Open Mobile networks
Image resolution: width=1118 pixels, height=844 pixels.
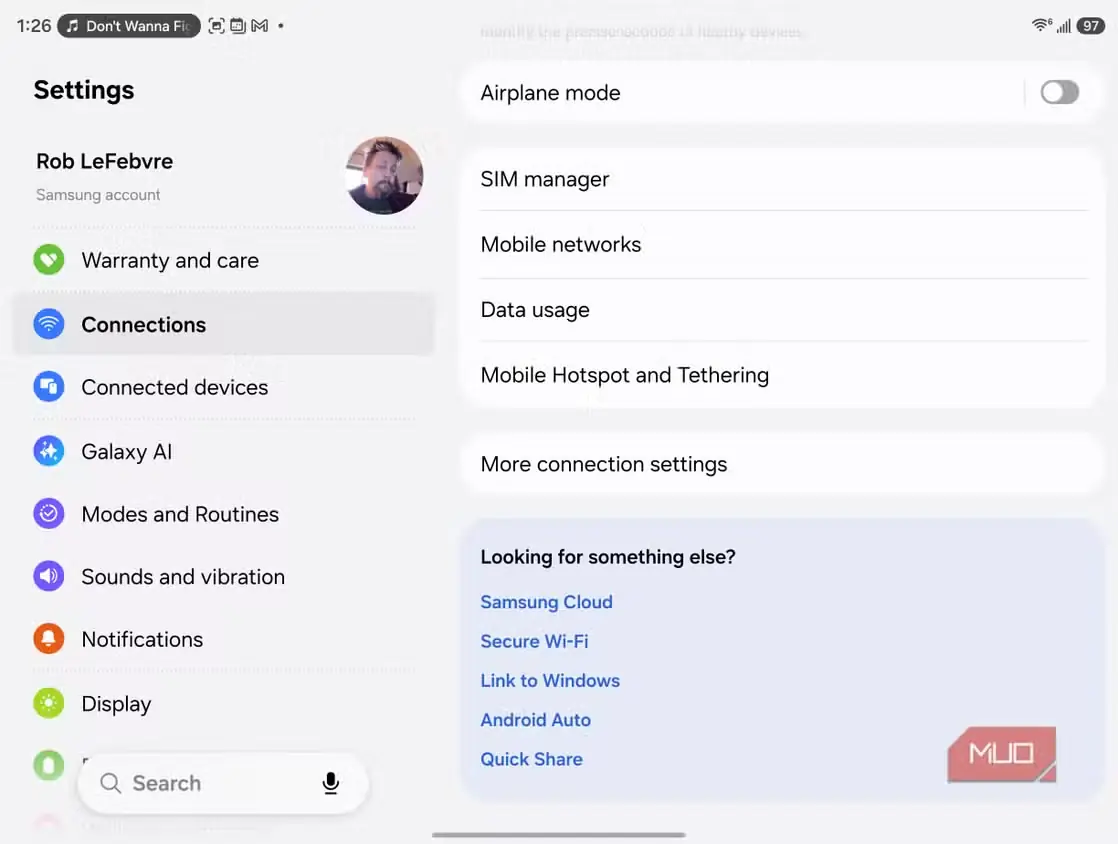(784, 245)
